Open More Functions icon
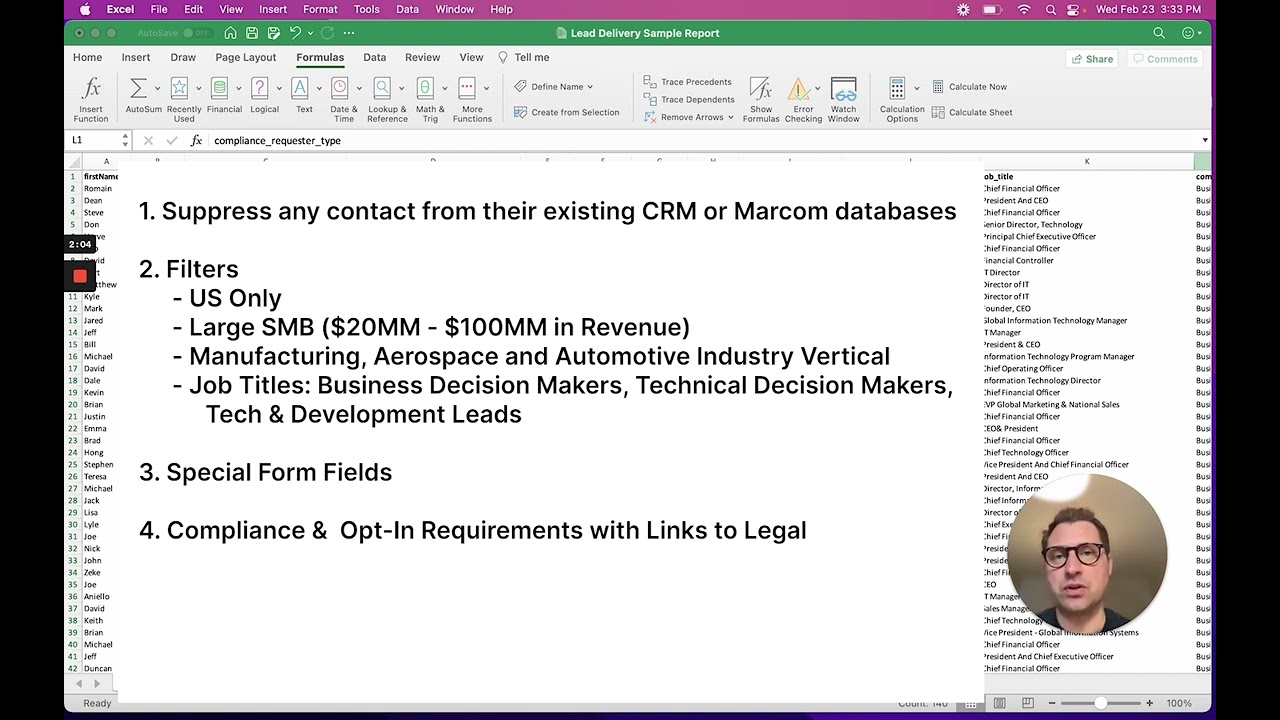The height and width of the screenshot is (720, 1280). click(x=467, y=89)
